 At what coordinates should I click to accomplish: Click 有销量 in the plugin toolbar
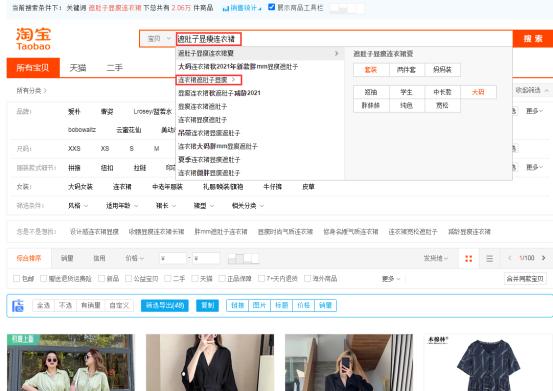91,305
